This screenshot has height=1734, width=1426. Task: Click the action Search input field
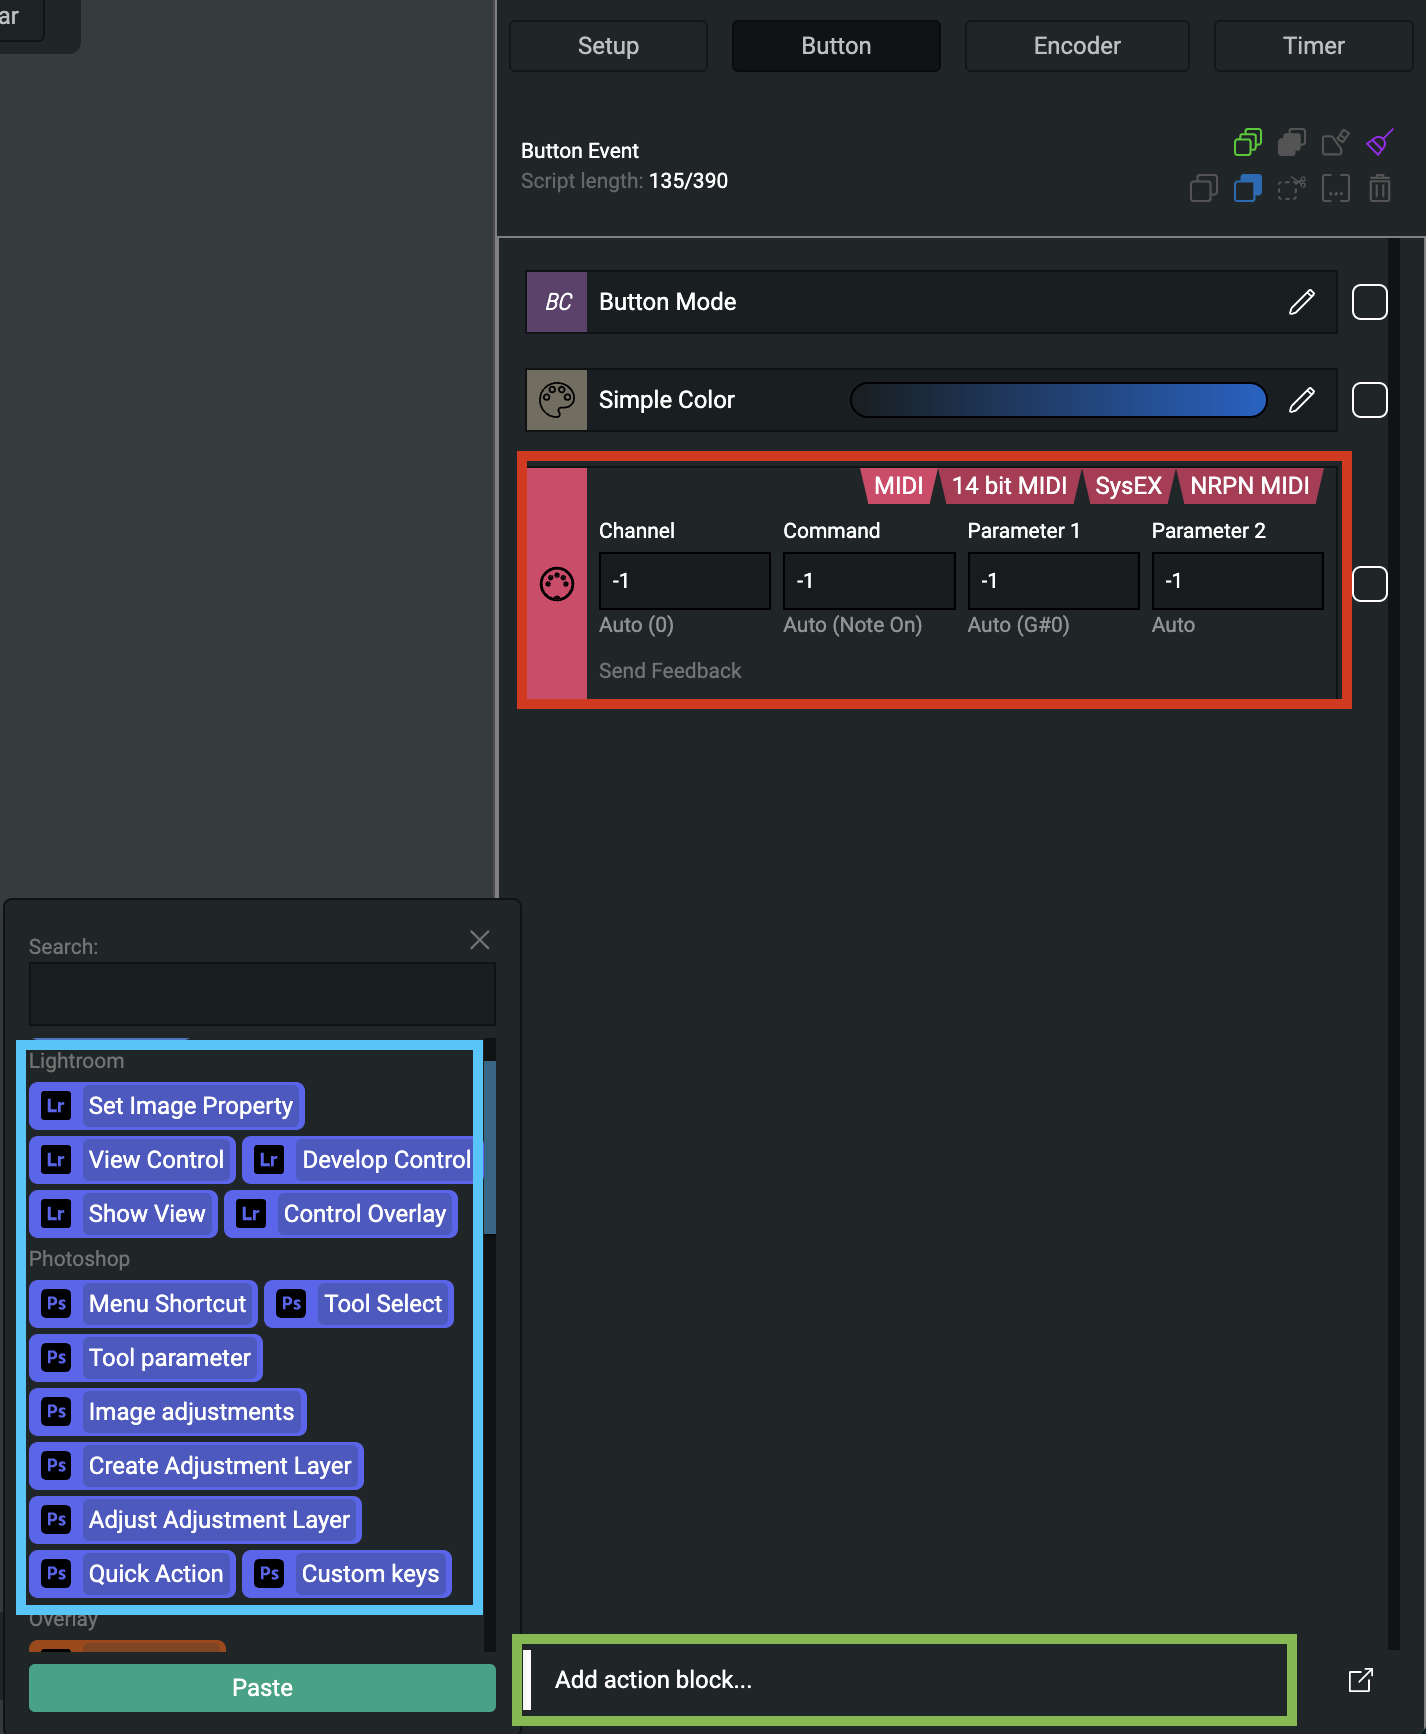(262, 994)
